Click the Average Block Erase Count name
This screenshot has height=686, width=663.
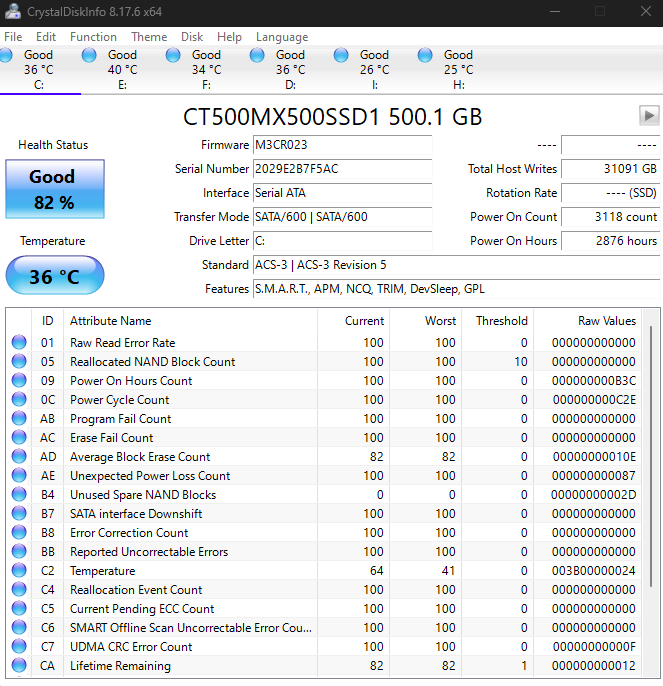coord(140,457)
